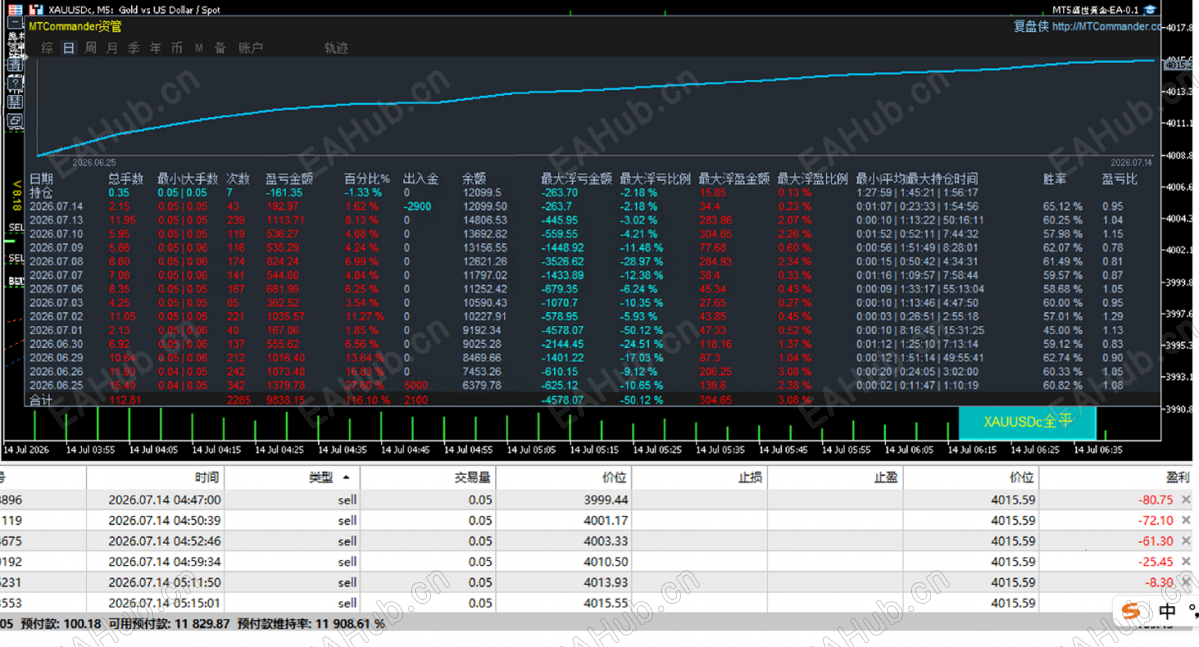Image resolution: width=1199 pixels, height=647 pixels.
Task: Click the 4015 current price label on axis
Action: tap(1178, 65)
